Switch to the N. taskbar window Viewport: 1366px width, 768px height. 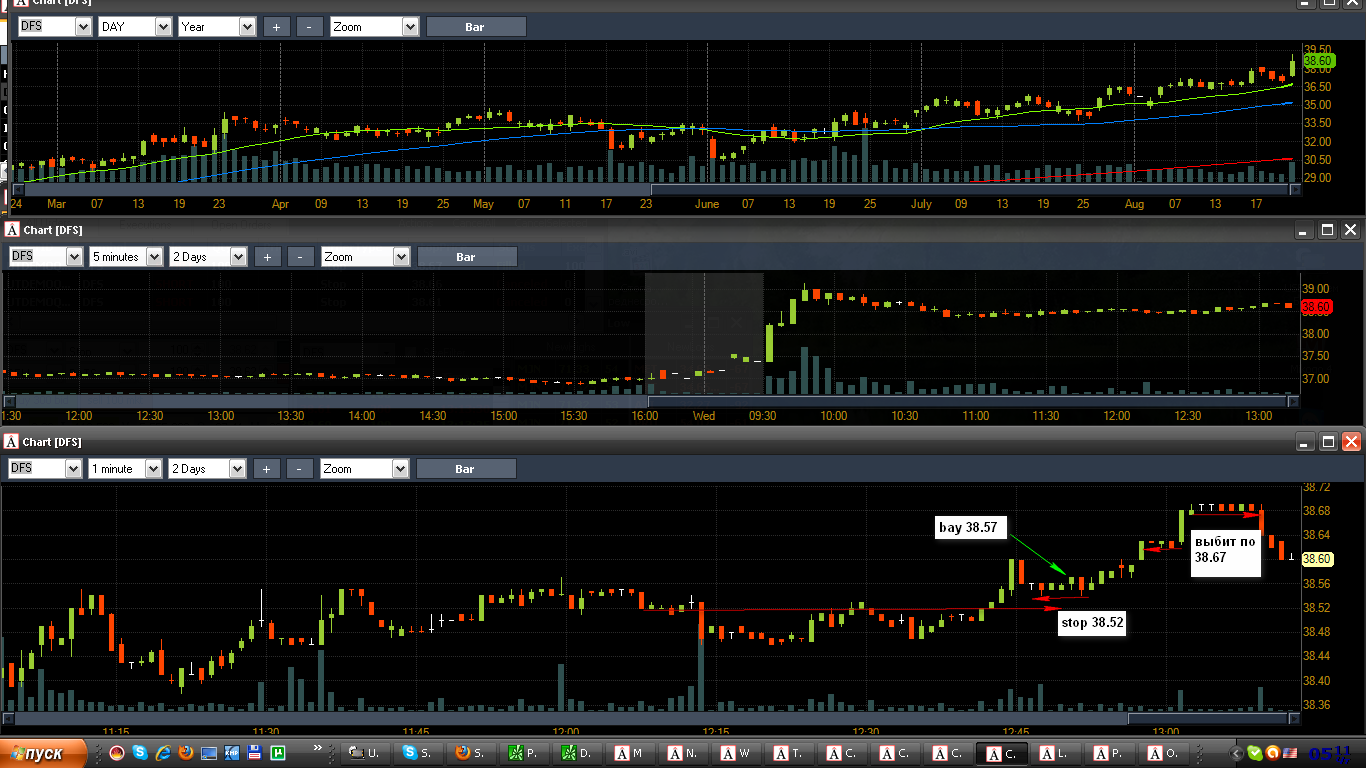click(684, 753)
